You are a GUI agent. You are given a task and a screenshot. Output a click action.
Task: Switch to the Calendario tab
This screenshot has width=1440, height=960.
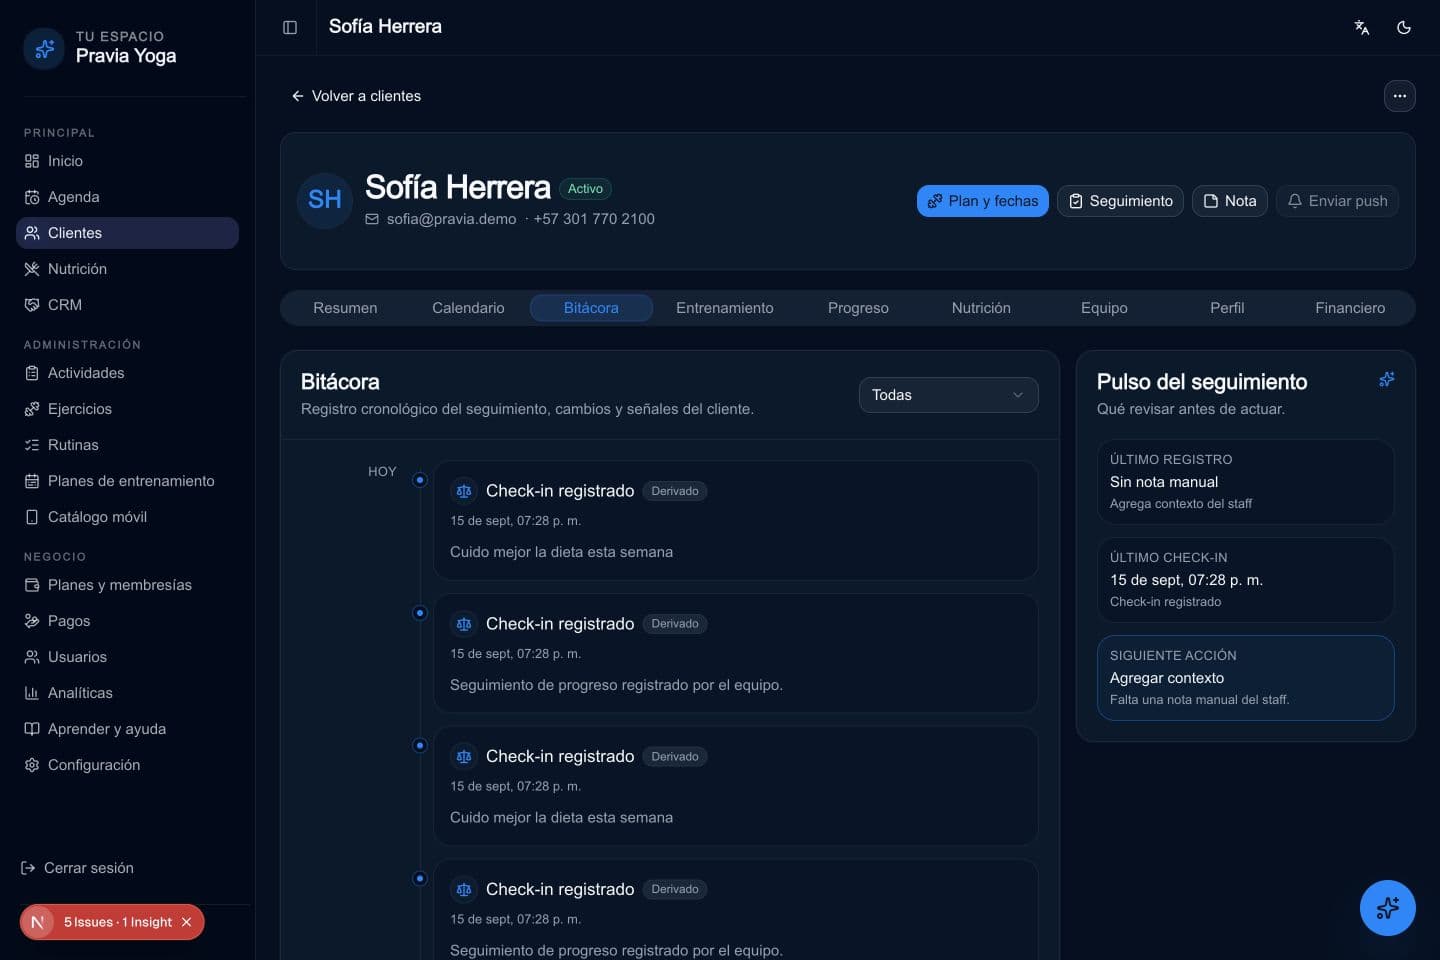coord(468,308)
